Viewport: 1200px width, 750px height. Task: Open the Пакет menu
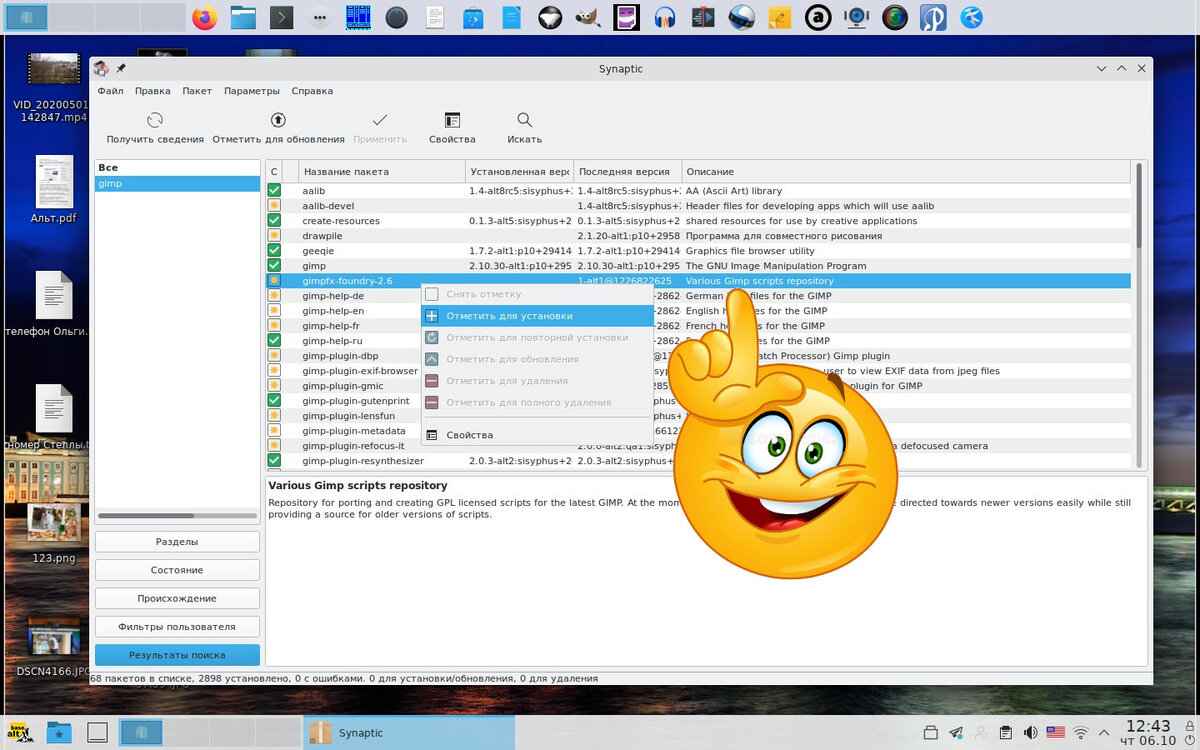coord(197,90)
